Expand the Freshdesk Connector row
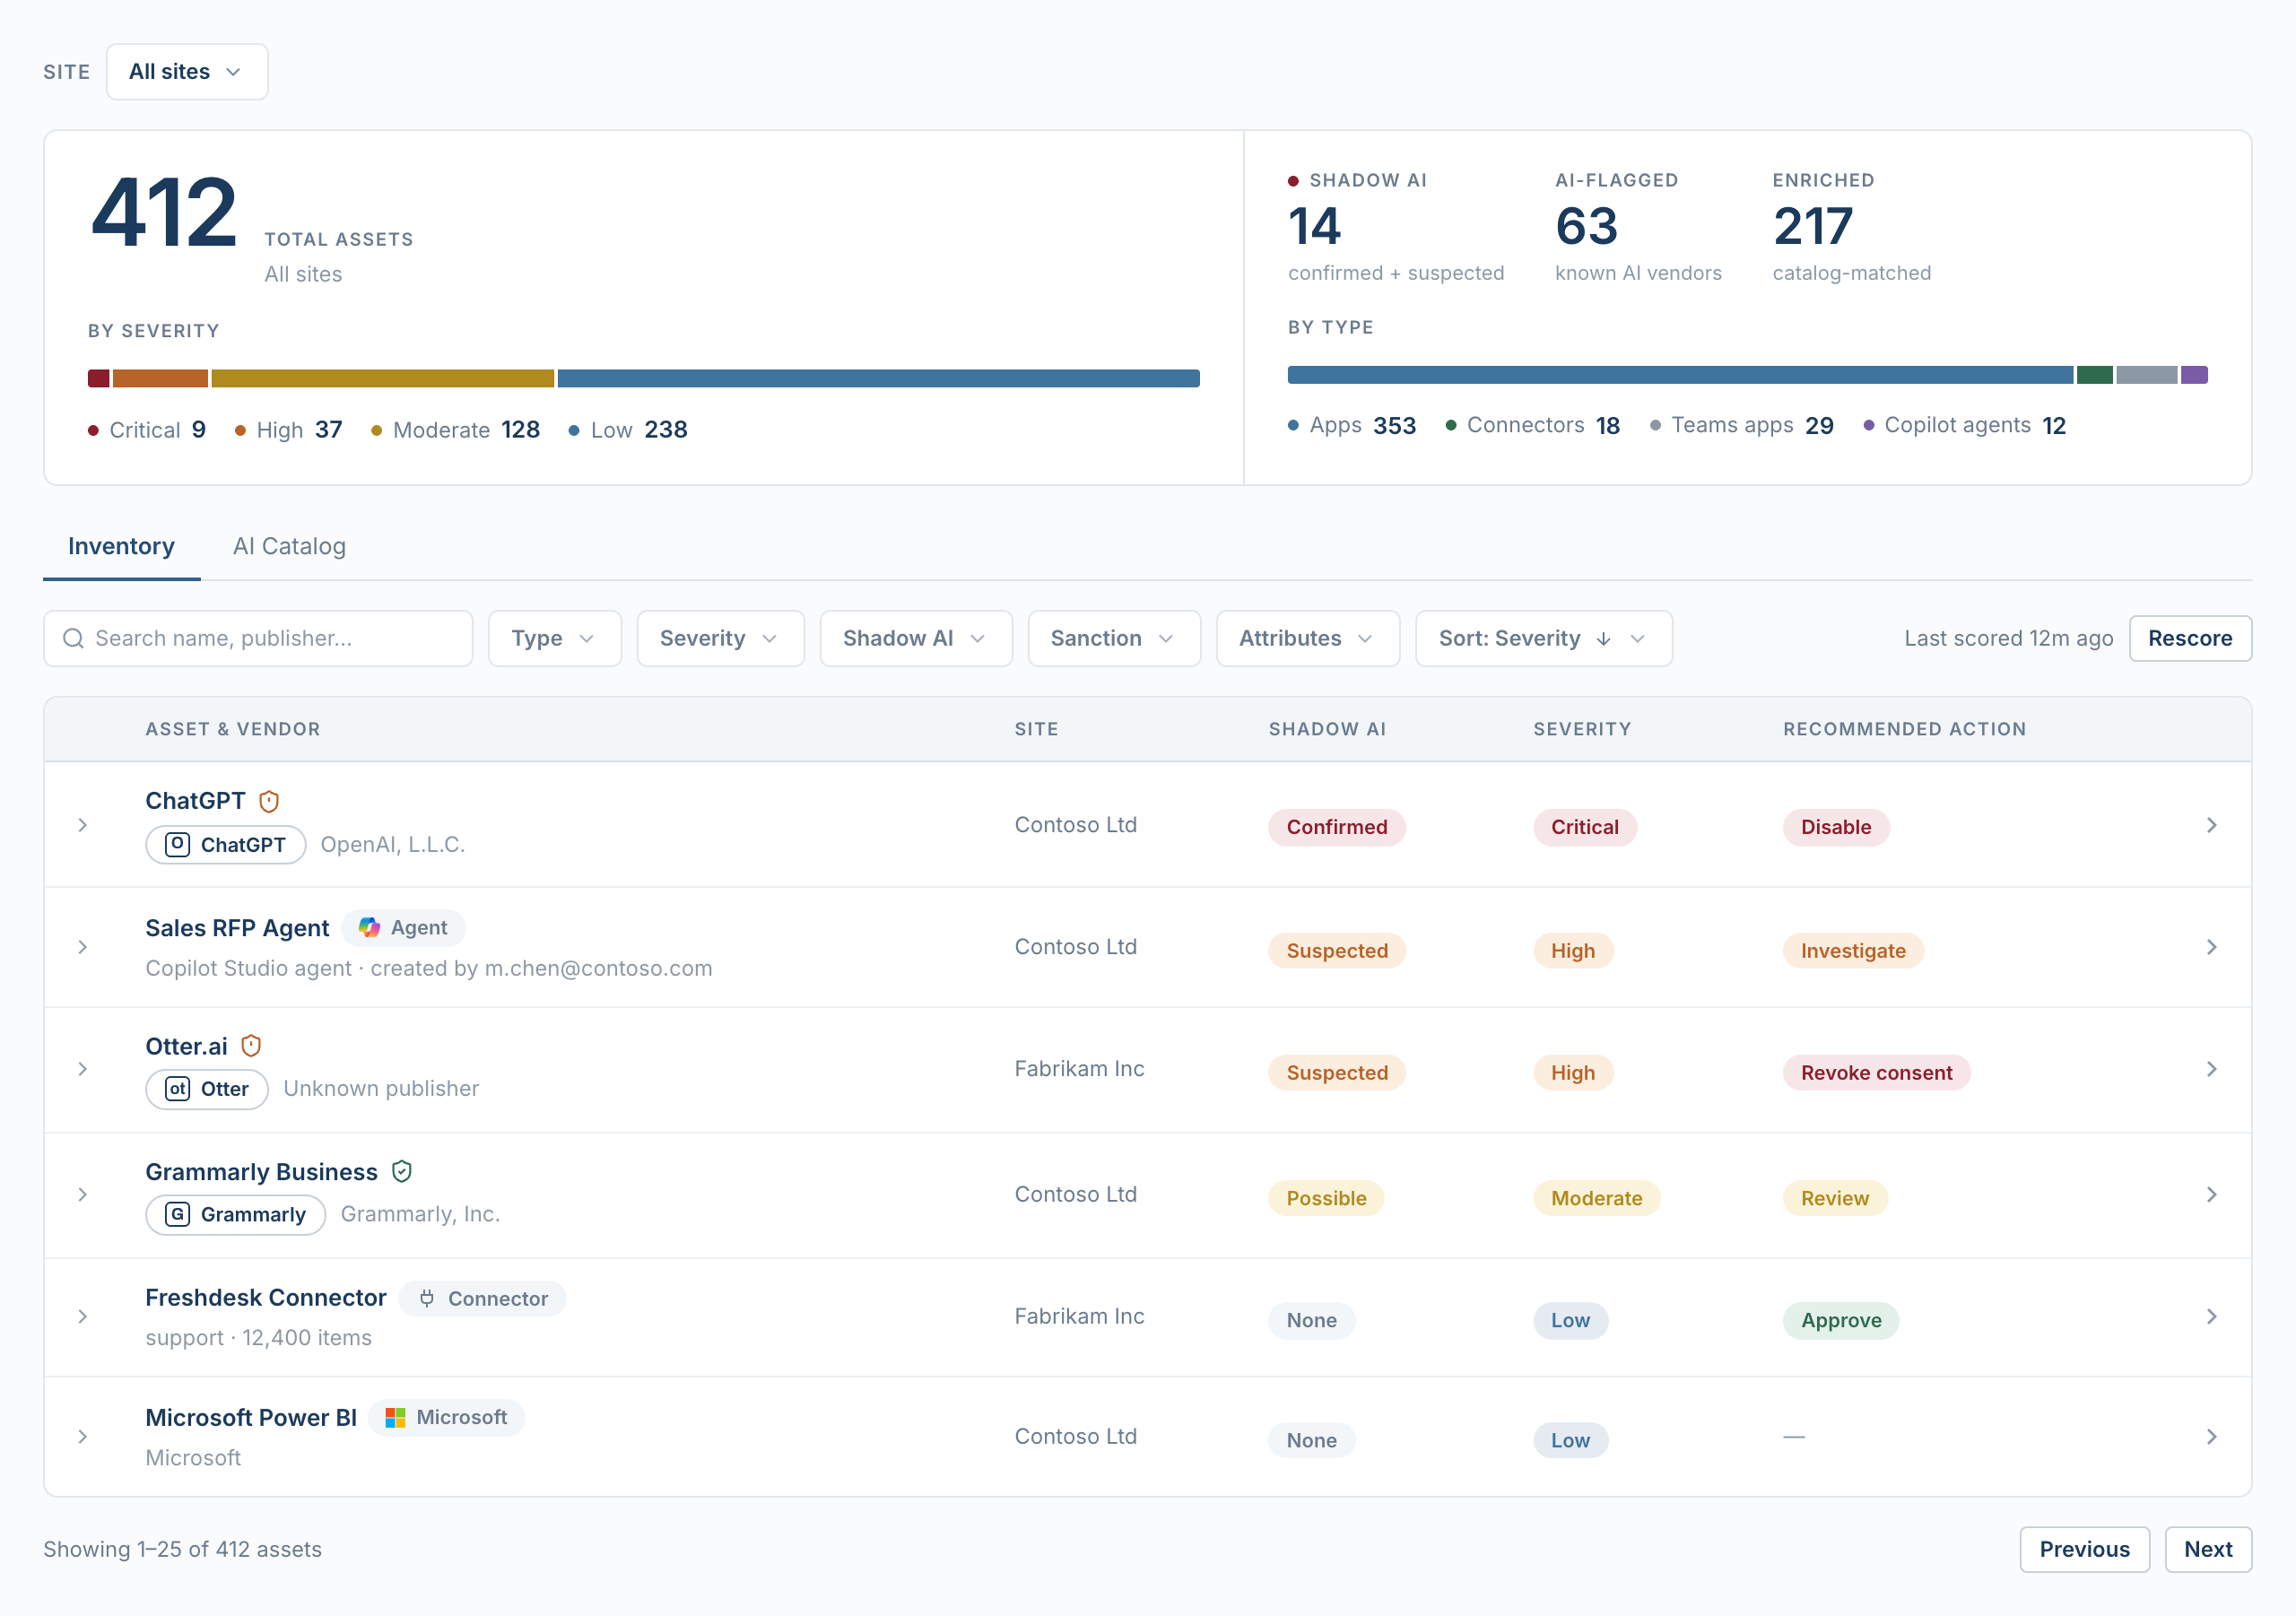Image resolution: width=2296 pixels, height=1616 pixels. 83,1316
